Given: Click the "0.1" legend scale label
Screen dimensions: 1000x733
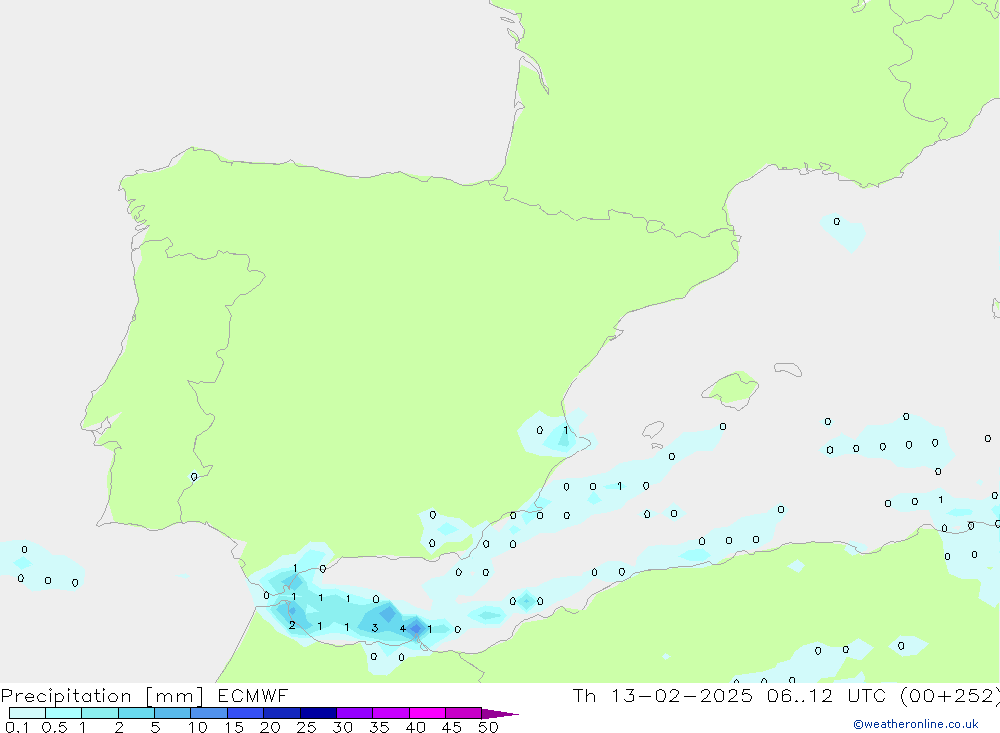Looking at the screenshot, I should 17,727.
